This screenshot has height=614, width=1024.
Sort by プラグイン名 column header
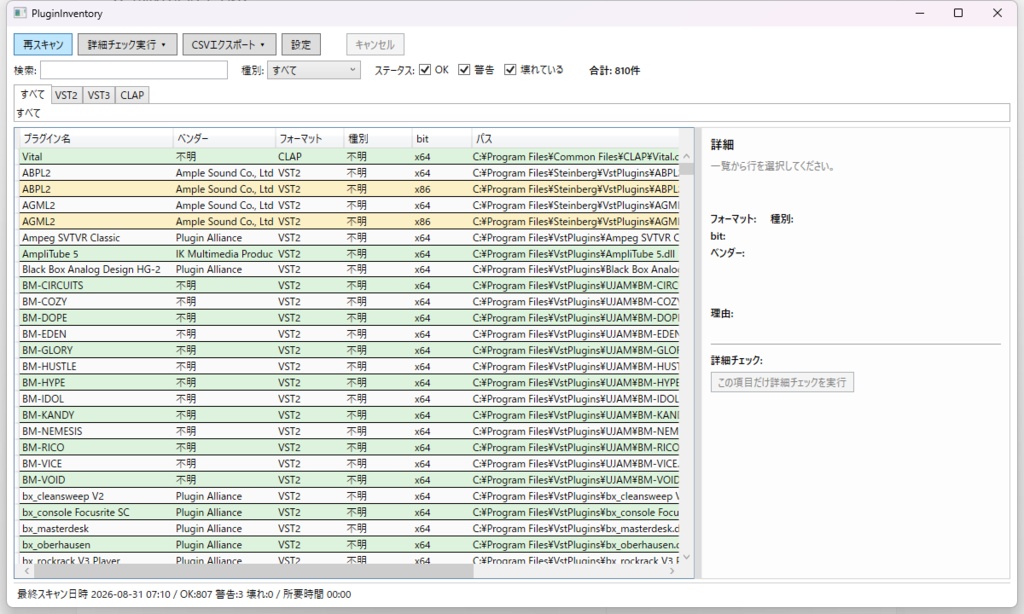click(95, 138)
